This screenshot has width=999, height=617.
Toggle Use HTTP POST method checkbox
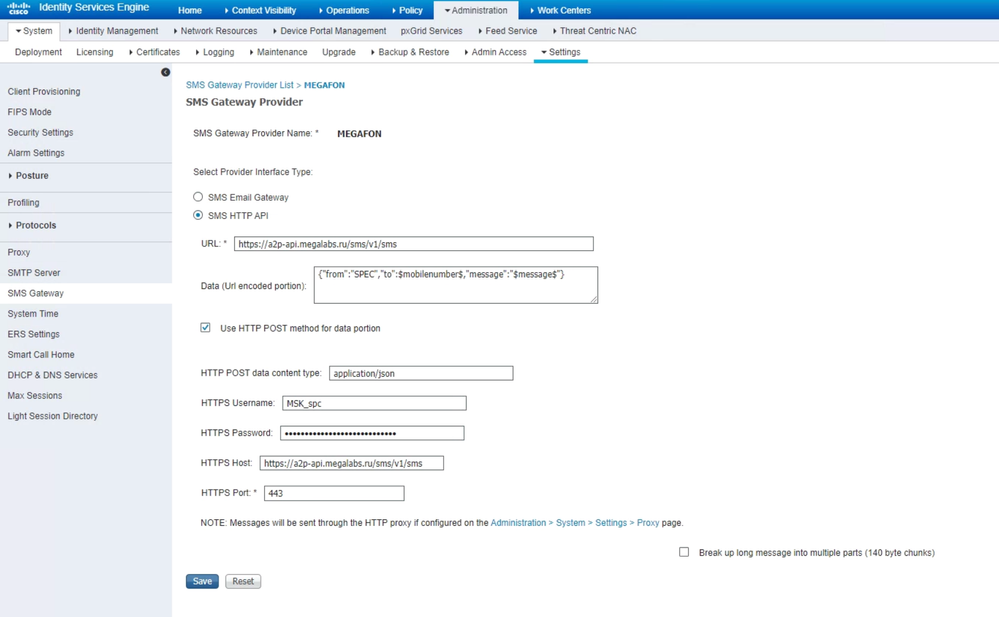(205, 328)
